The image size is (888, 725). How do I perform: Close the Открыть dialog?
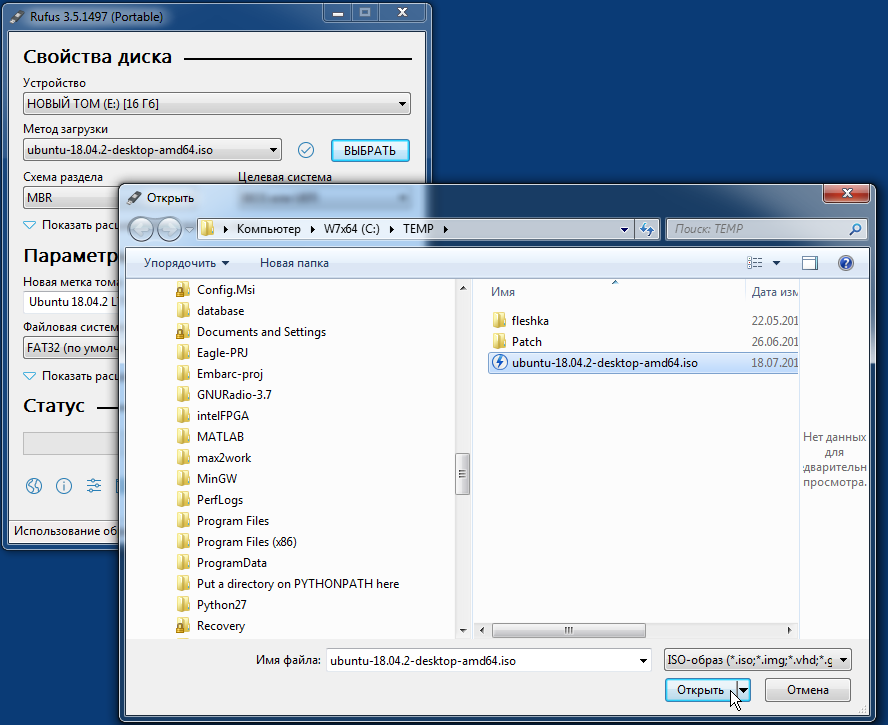pyautogui.click(x=847, y=193)
